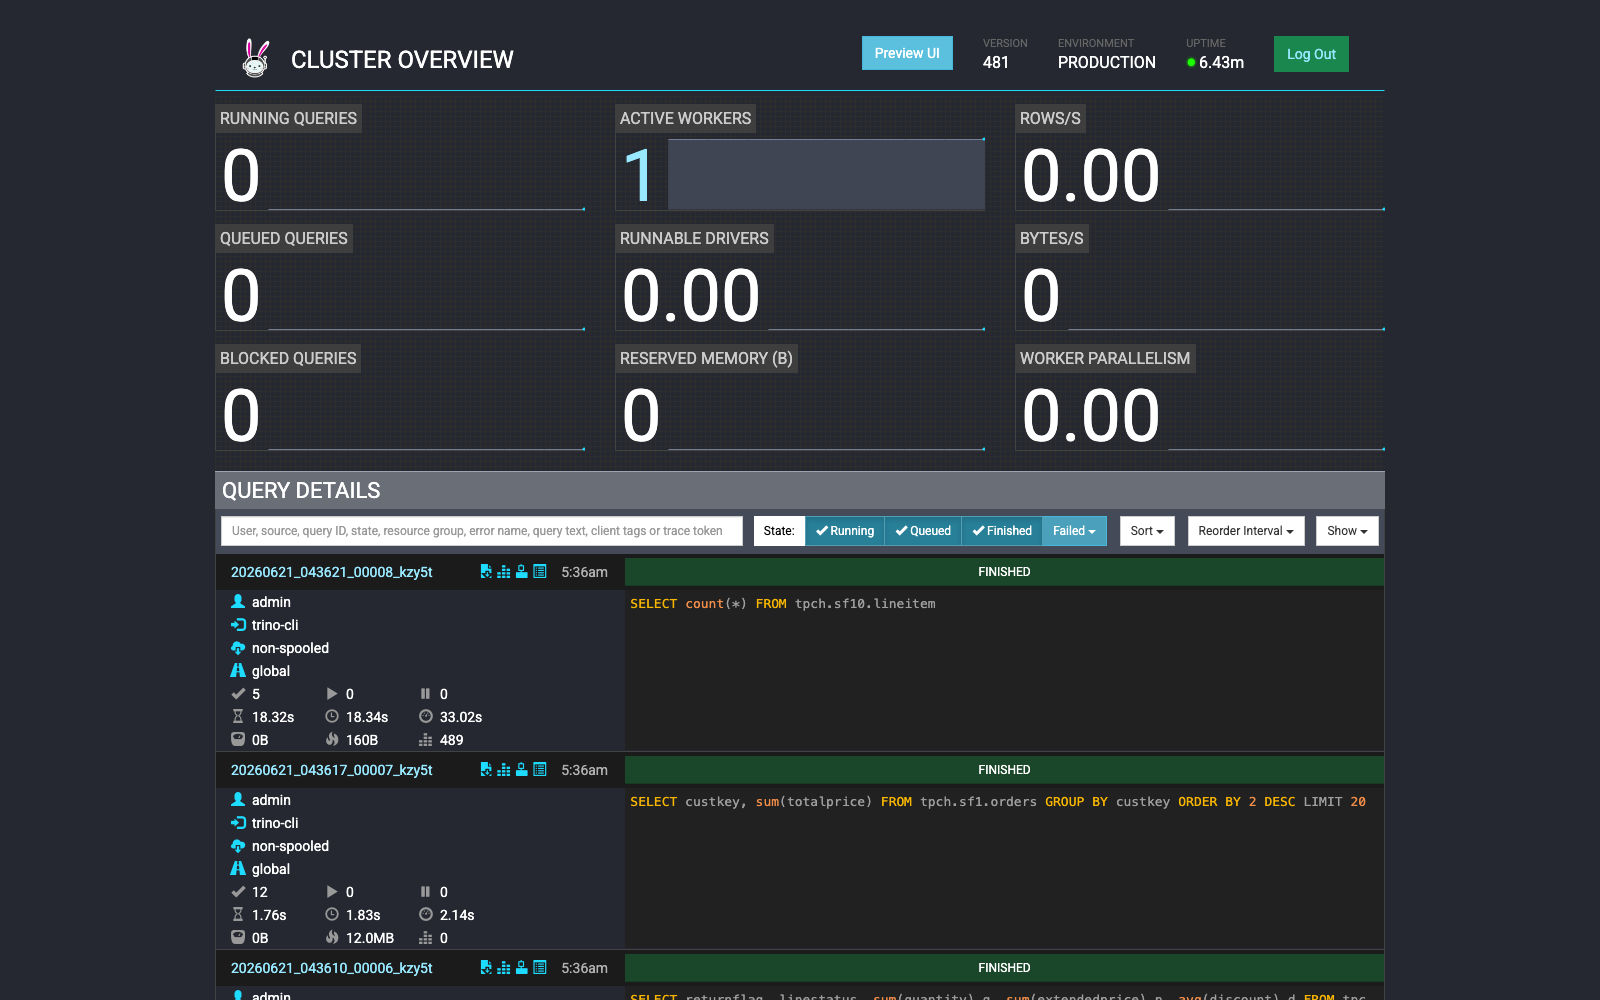Open query JSON download icon for query 00007
Screen dimensions: 1600x1000
coord(486,770)
